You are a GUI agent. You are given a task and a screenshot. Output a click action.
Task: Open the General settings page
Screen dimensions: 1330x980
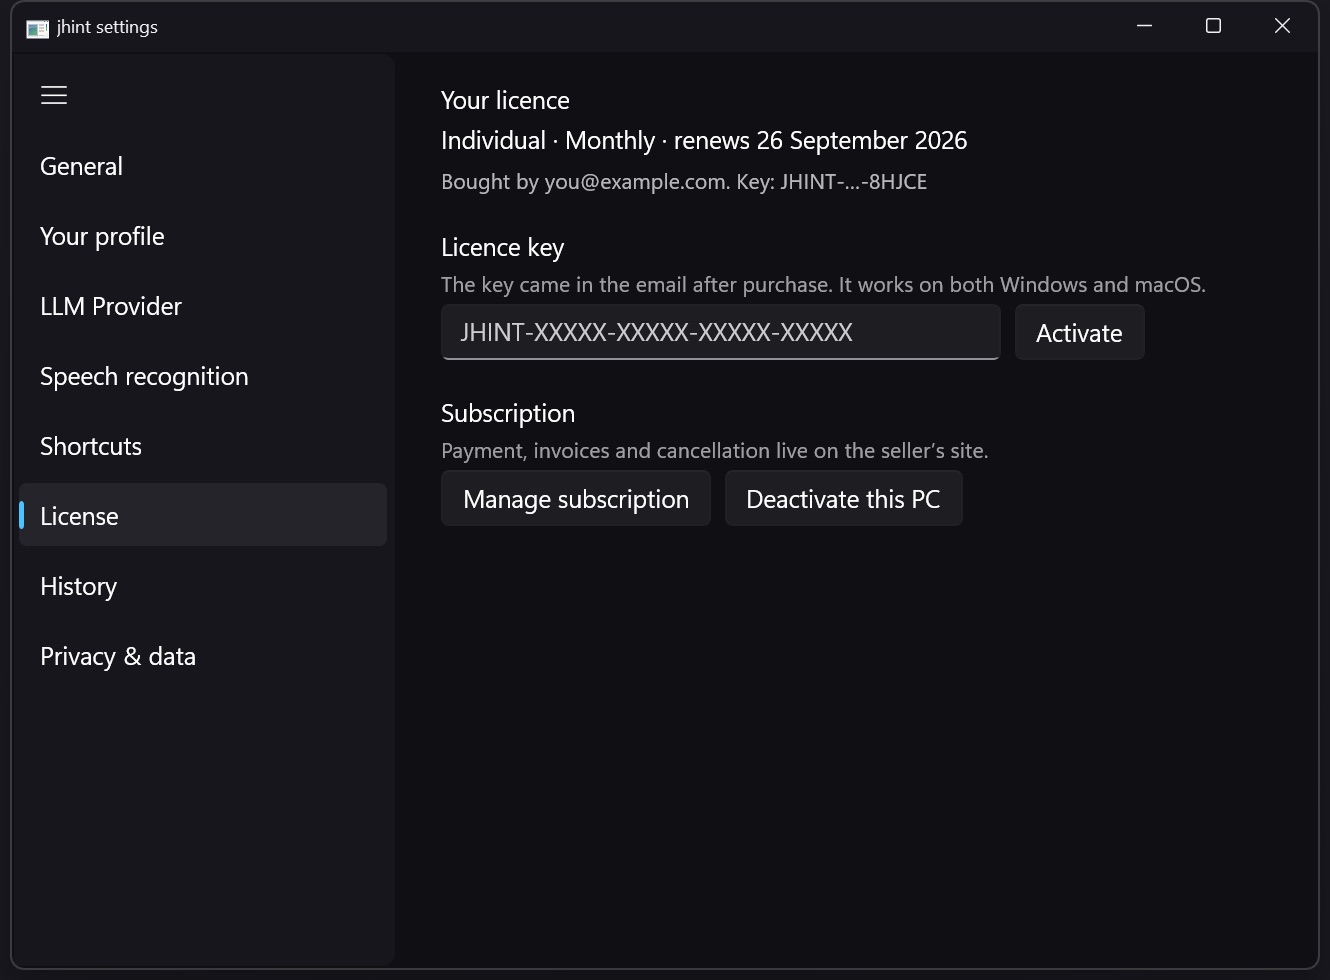click(x=203, y=166)
